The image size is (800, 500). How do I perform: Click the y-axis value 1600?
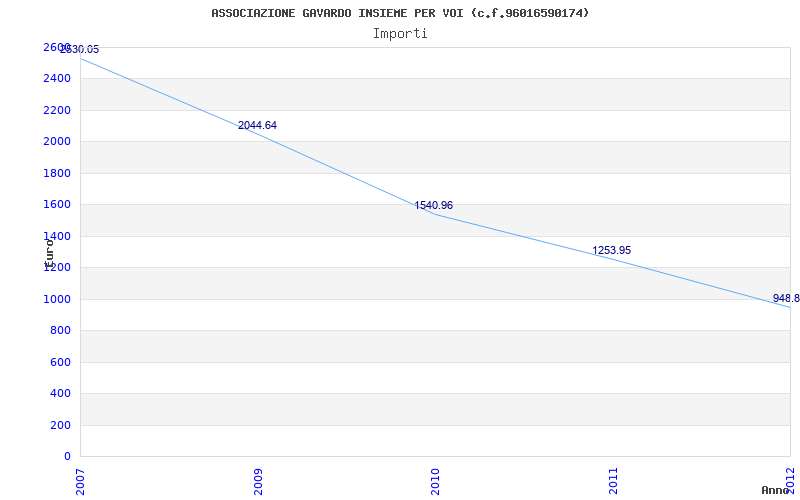point(57,205)
